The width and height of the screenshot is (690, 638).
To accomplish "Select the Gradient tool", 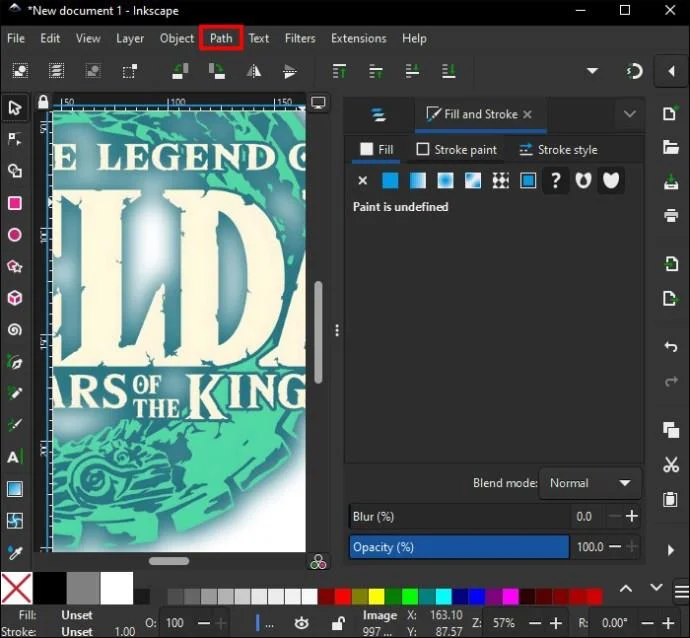I will click(15, 489).
